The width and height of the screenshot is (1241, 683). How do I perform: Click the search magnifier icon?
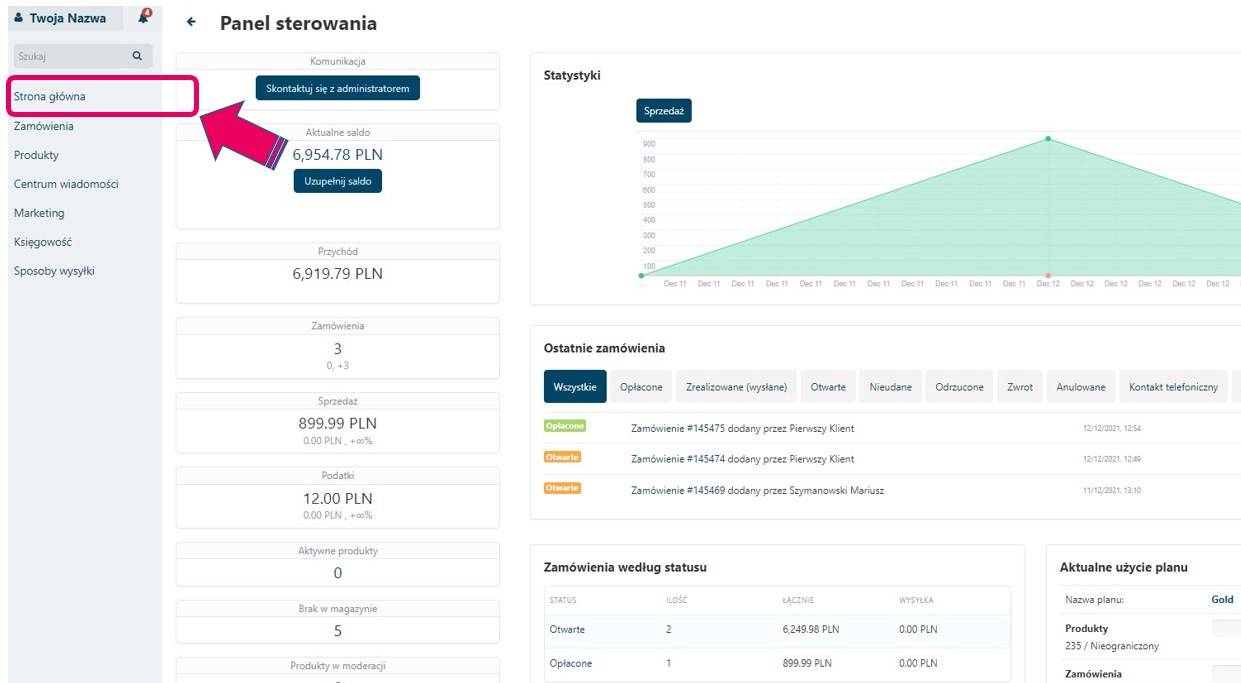click(137, 57)
